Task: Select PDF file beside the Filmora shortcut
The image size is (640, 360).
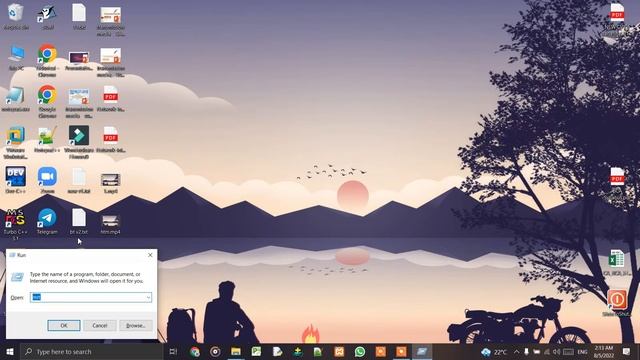Action: (110, 139)
